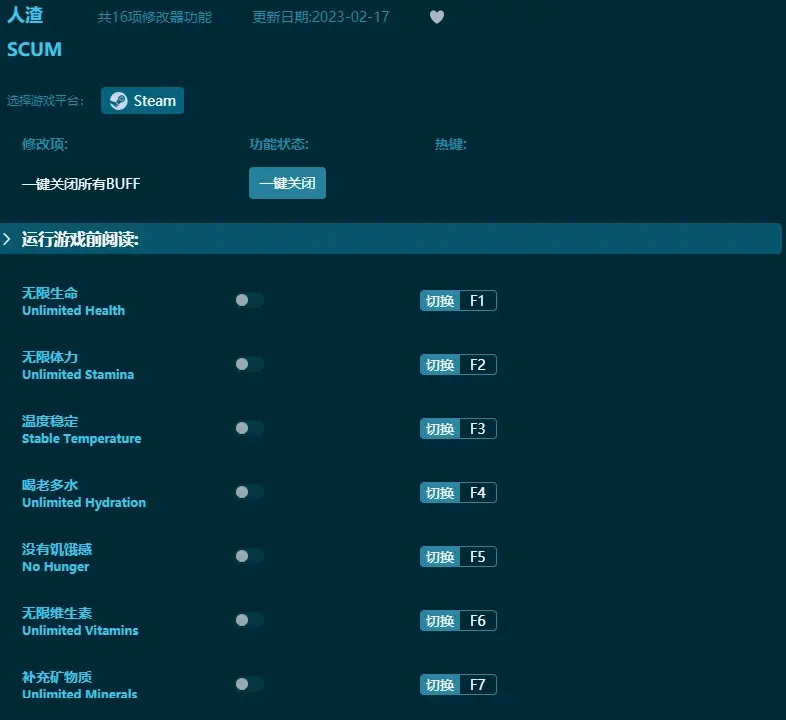Click the 一键关闭所有BUFF label
Image resolution: width=786 pixels, height=720 pixels.
click(x=81, y=184)
